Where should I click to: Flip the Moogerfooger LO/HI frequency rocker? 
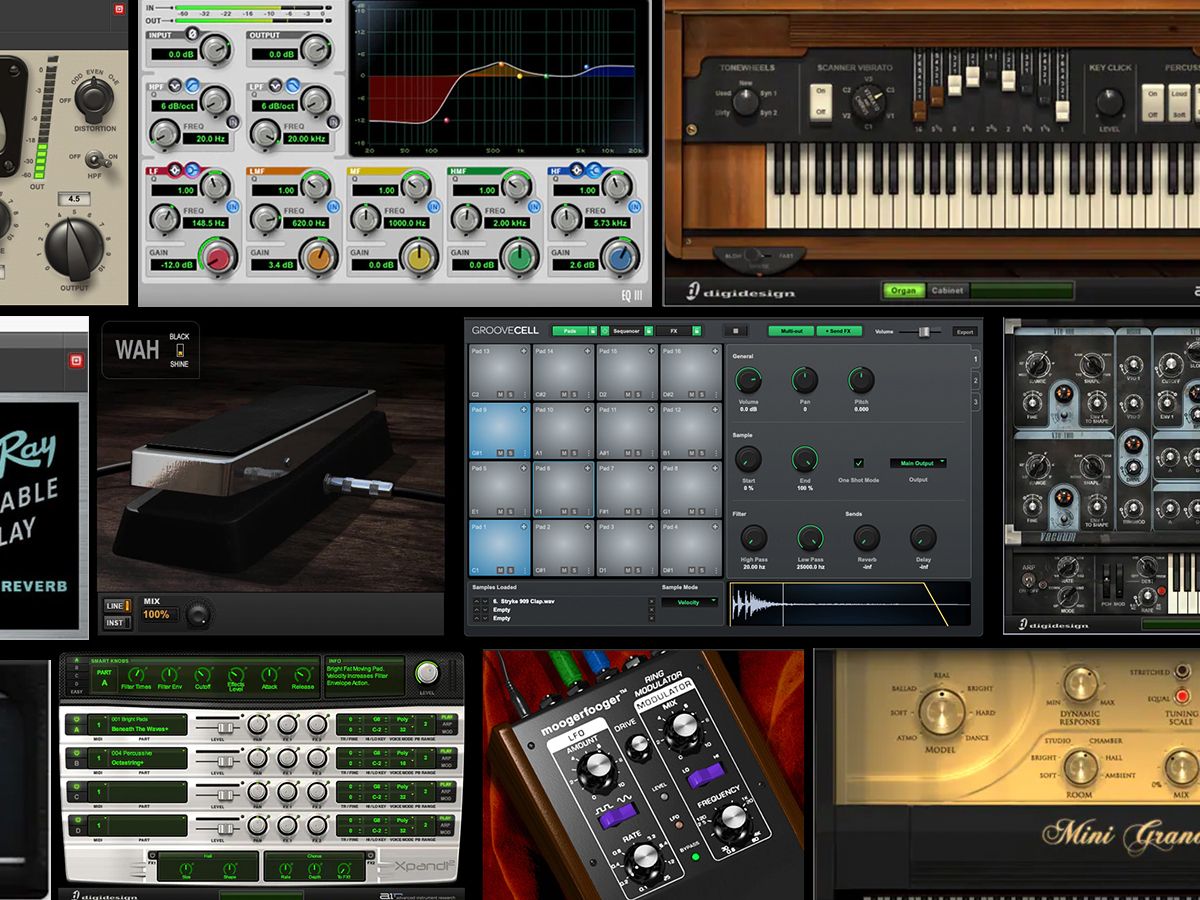707,776
